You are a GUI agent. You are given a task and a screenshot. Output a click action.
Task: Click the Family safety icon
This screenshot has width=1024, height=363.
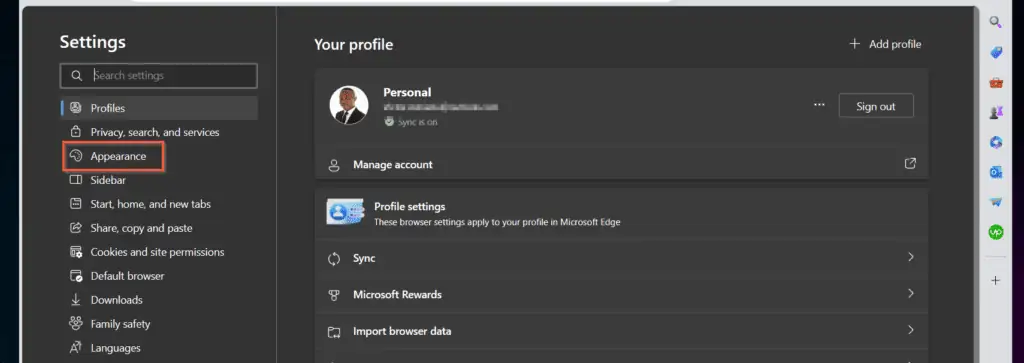[x=76, y=324]
